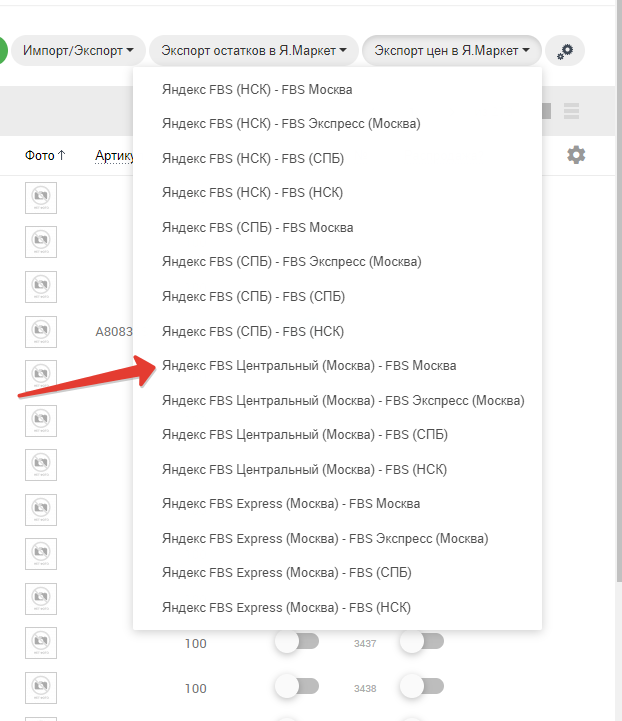Choose Яндекс FBS (СПБ) - FBS (СПБ)
This screenshot has height=721, width=622.
(337, 297)
